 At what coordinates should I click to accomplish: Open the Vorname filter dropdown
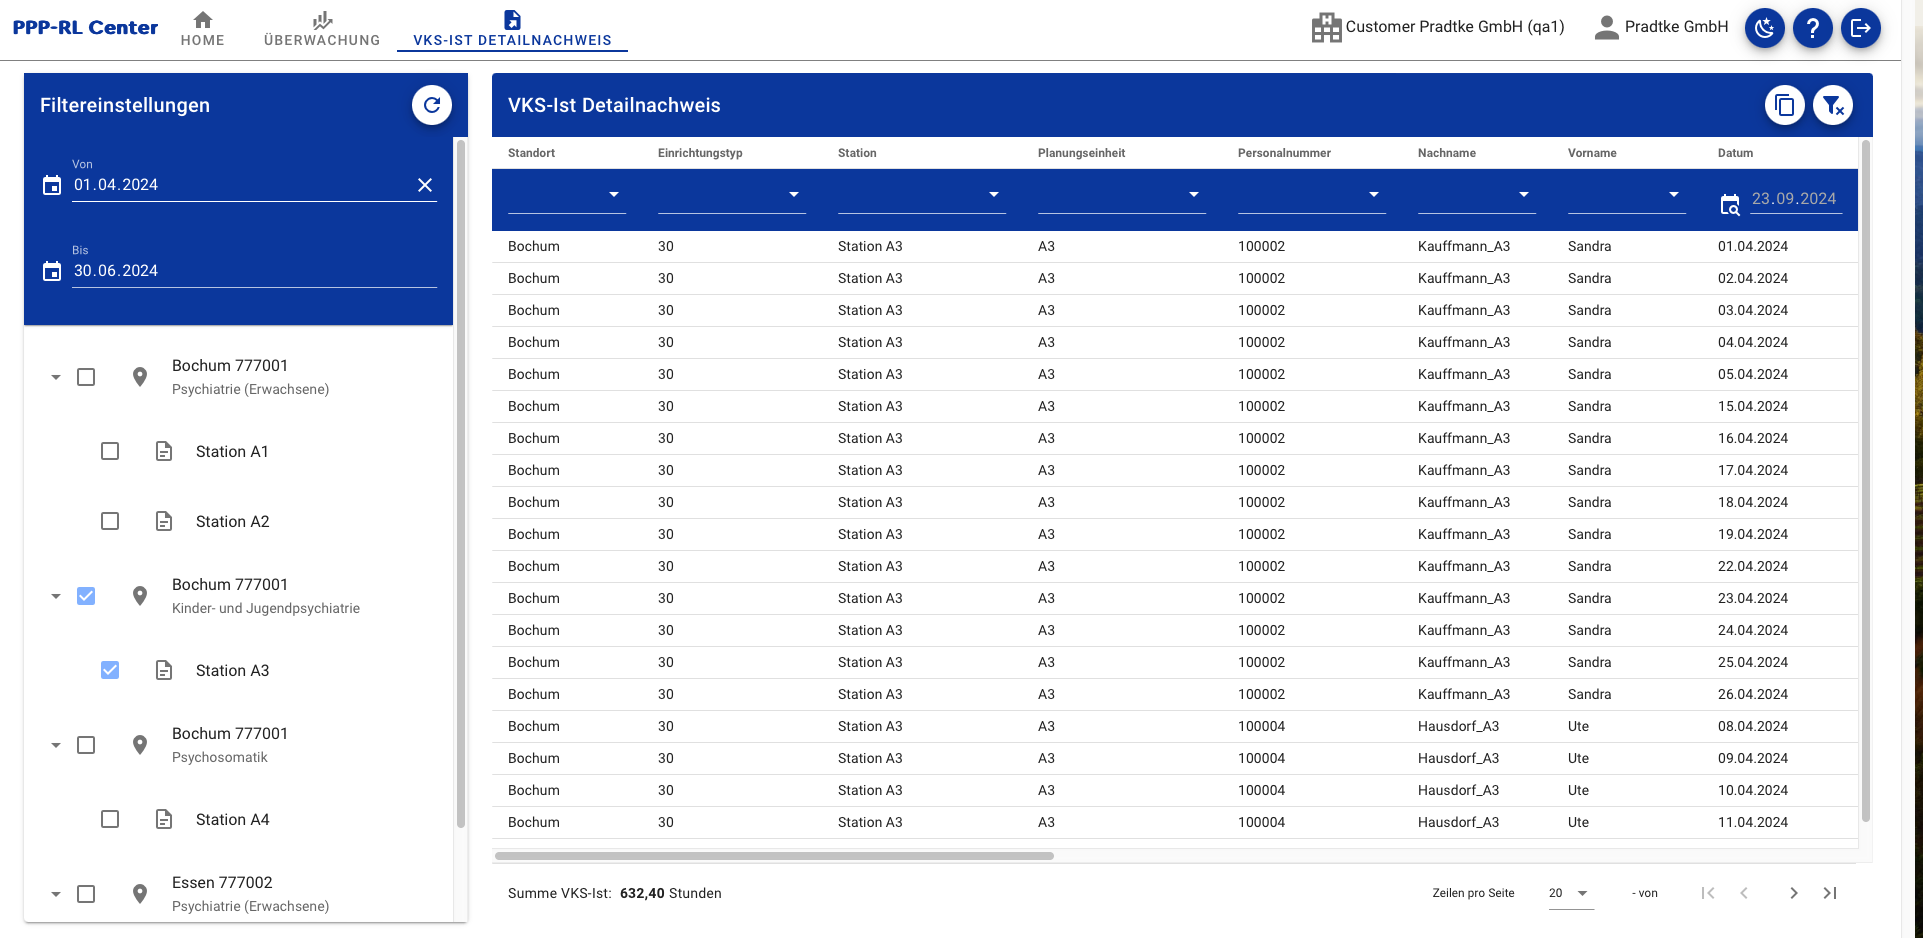[1627, 195]
